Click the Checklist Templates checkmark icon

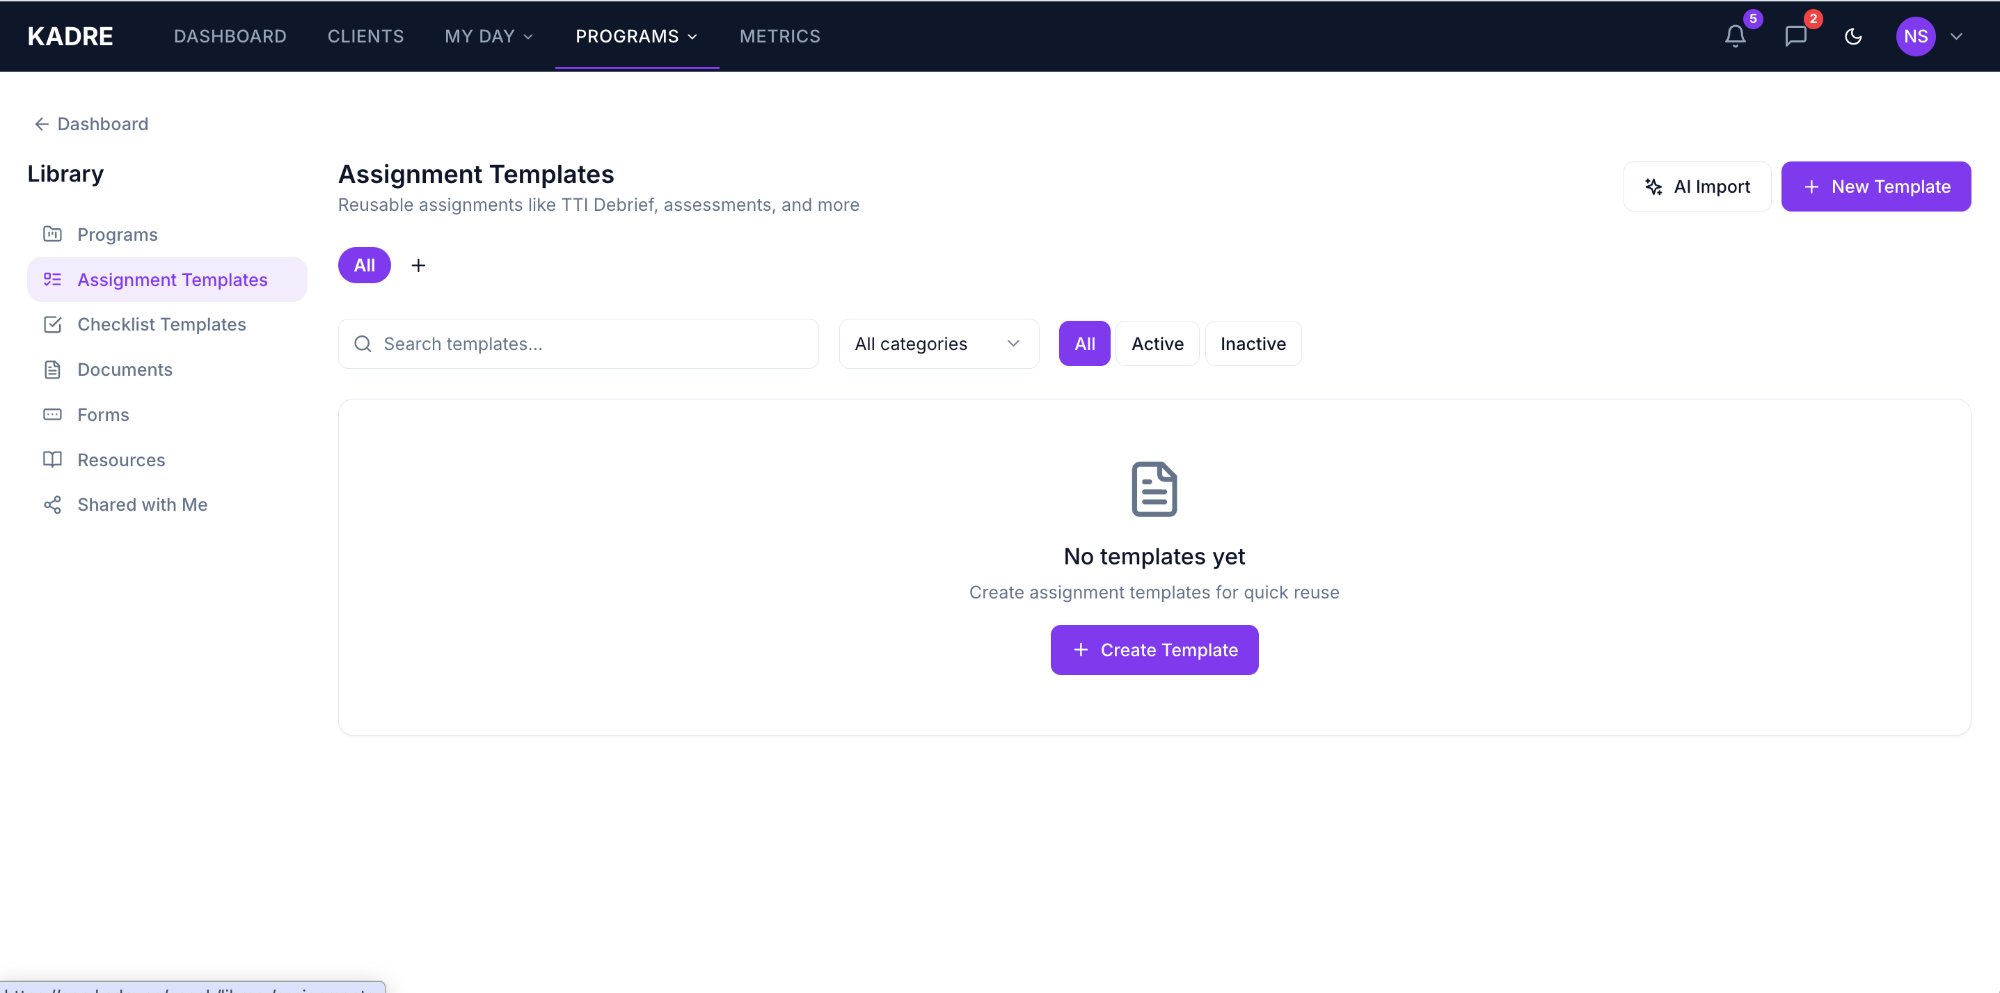pyautogui.click(x=52, y=324)
